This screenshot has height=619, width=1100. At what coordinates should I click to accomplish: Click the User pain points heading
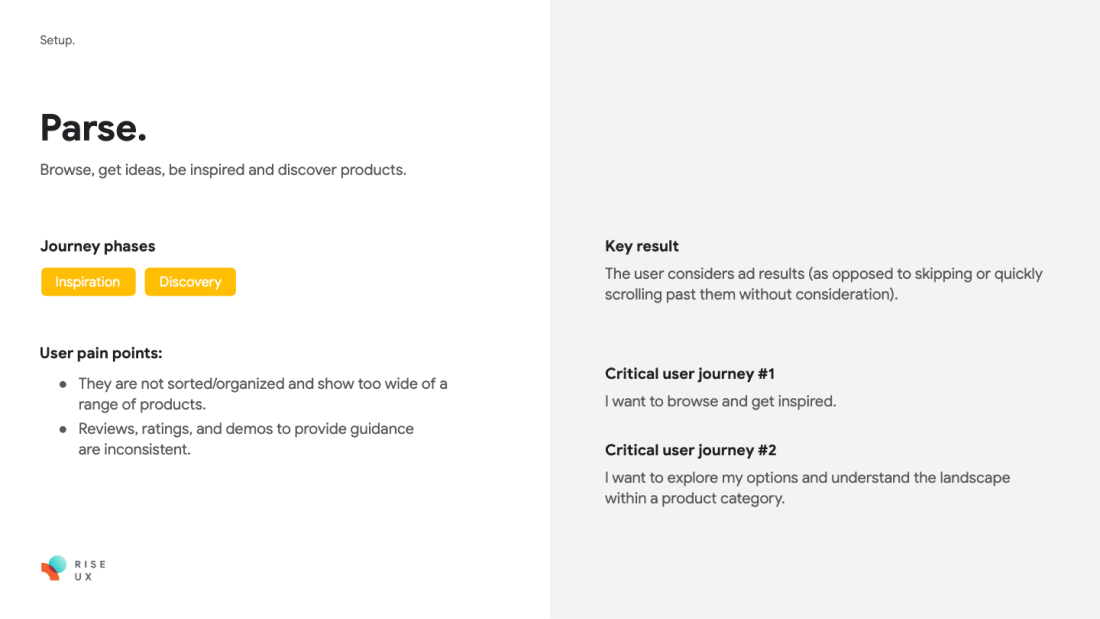(x=101, y=353)
